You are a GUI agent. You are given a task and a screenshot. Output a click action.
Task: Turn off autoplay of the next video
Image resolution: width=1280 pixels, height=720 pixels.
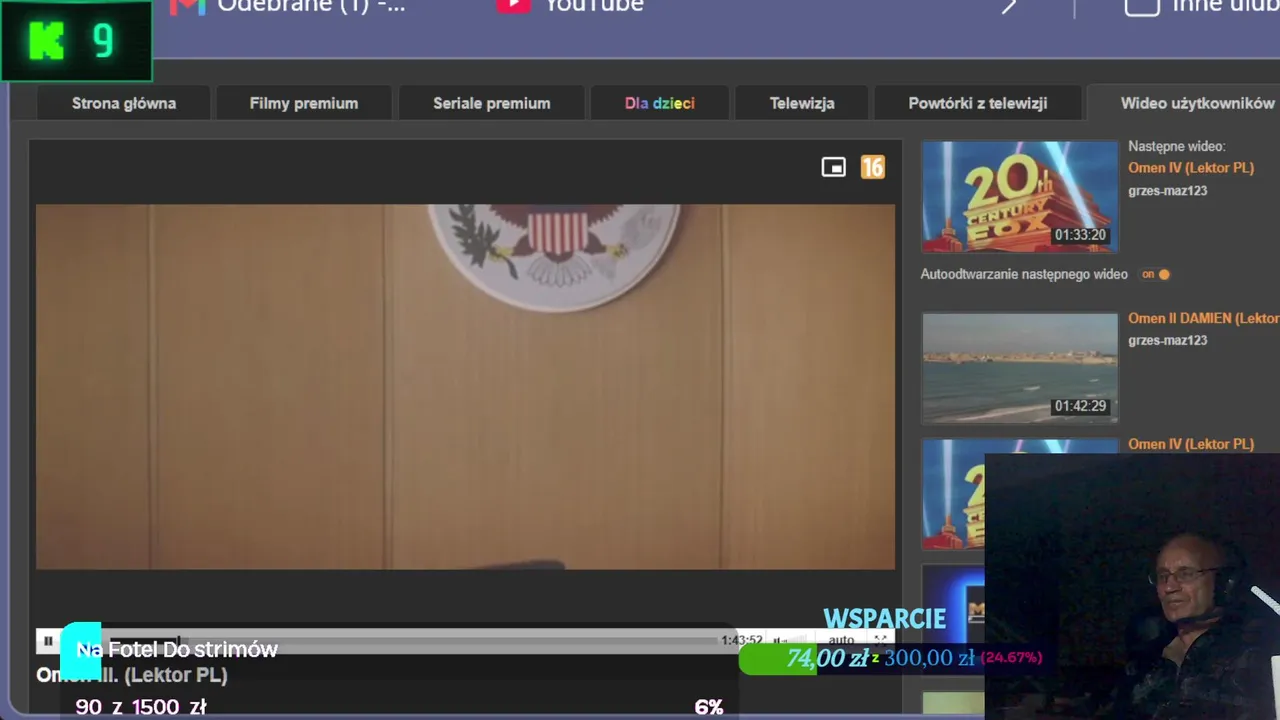pos(1156,274)
